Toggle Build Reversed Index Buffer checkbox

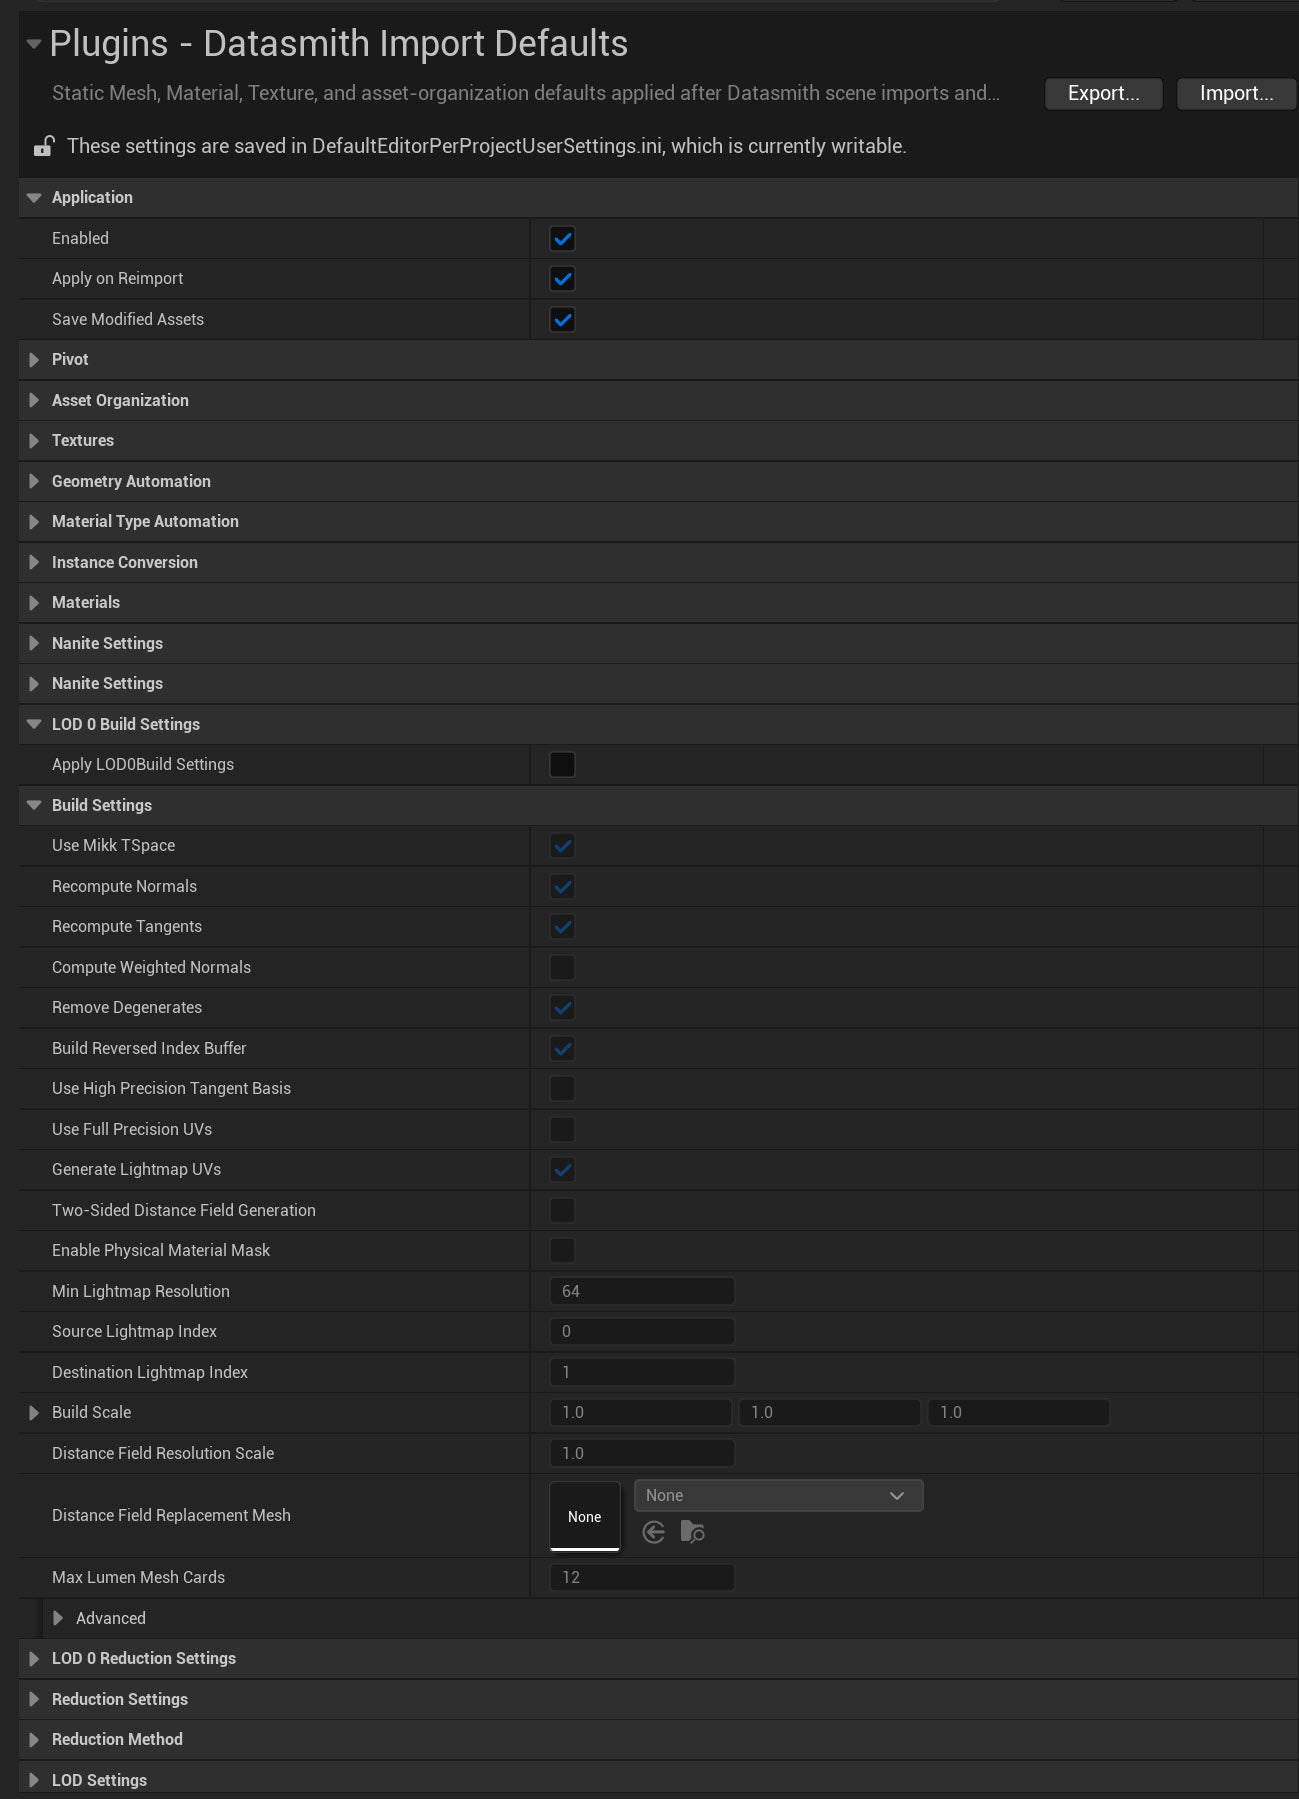pyautogui.click(x=562, y=1049)
